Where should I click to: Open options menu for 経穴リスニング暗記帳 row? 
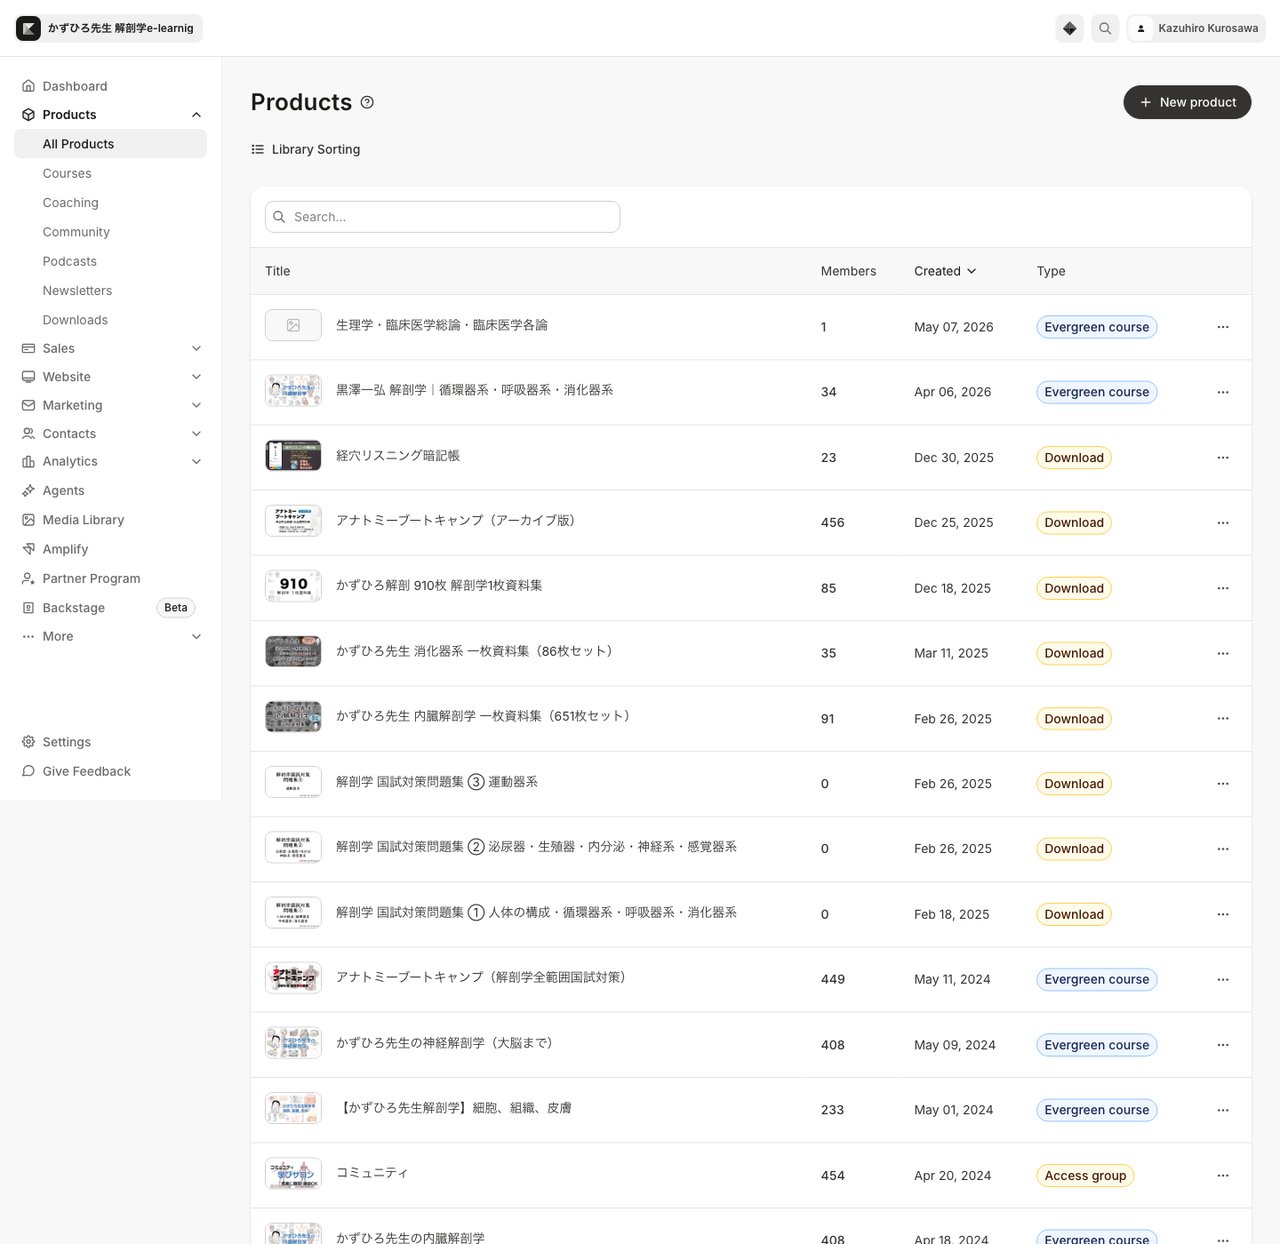[x=1223, y=457]
